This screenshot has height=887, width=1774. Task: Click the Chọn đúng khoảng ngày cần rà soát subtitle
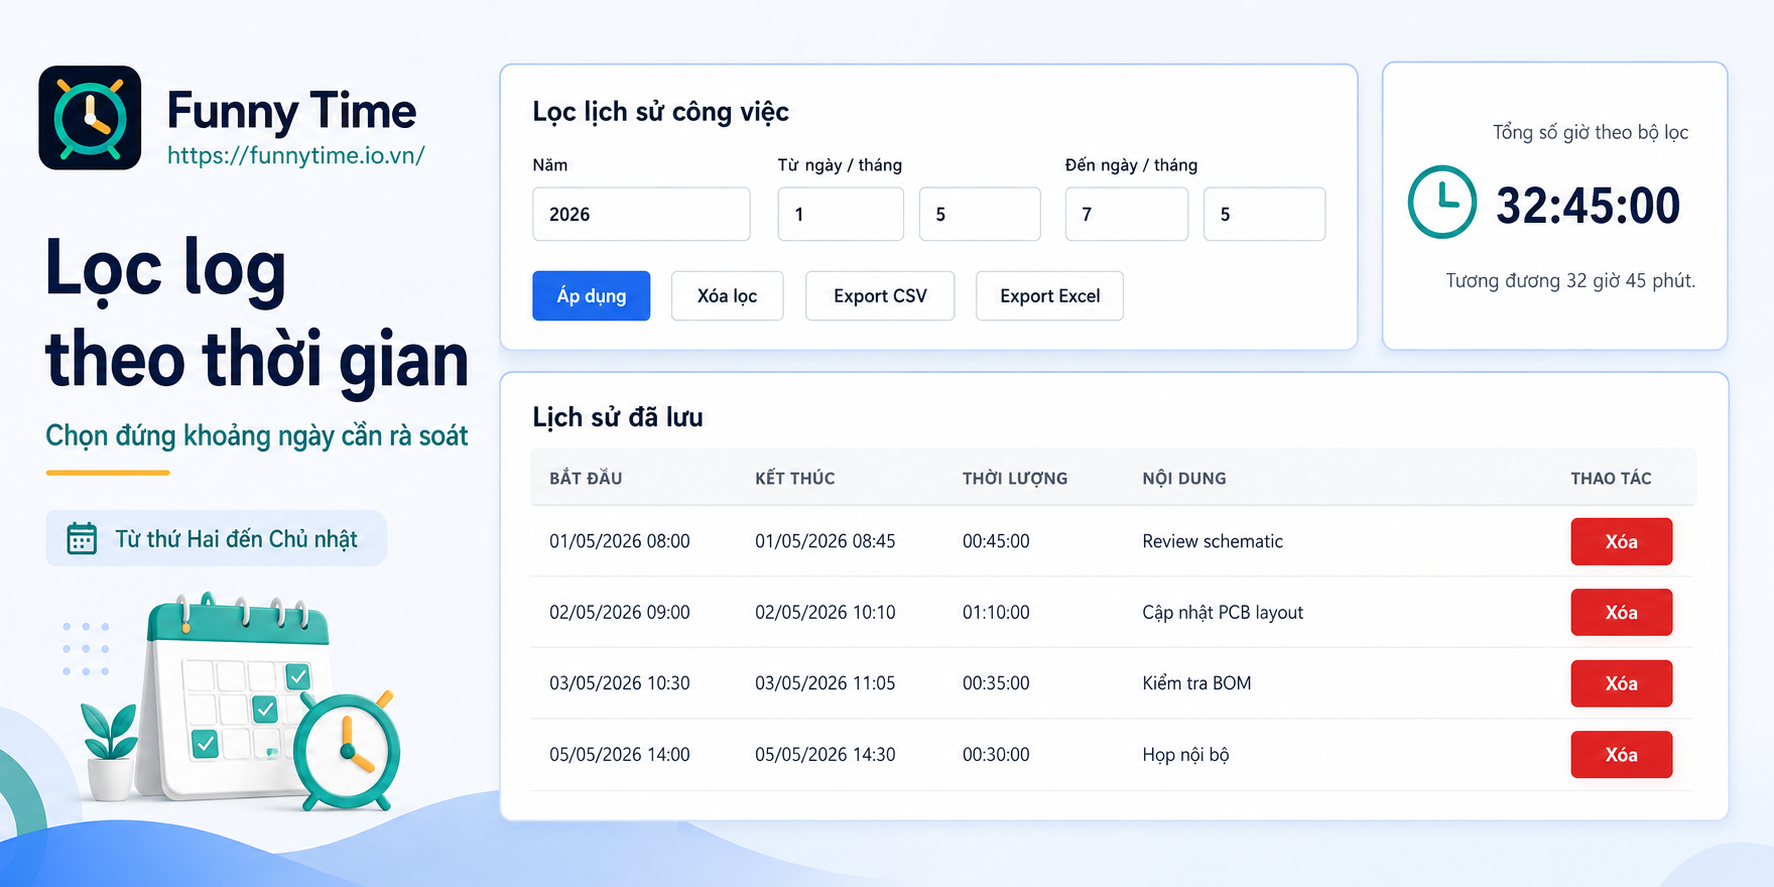pyautogui.click(x=257, y=436)
